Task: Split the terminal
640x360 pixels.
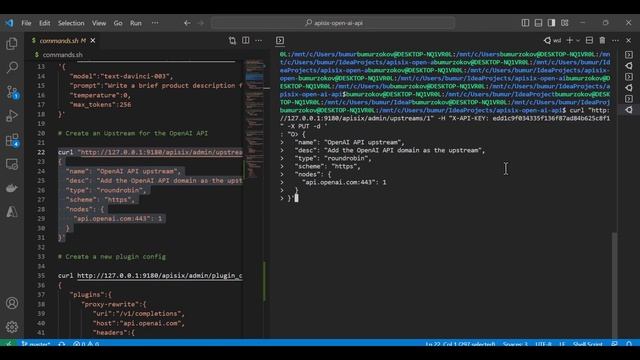Action: pyautogui.click(x=589, y=40)
